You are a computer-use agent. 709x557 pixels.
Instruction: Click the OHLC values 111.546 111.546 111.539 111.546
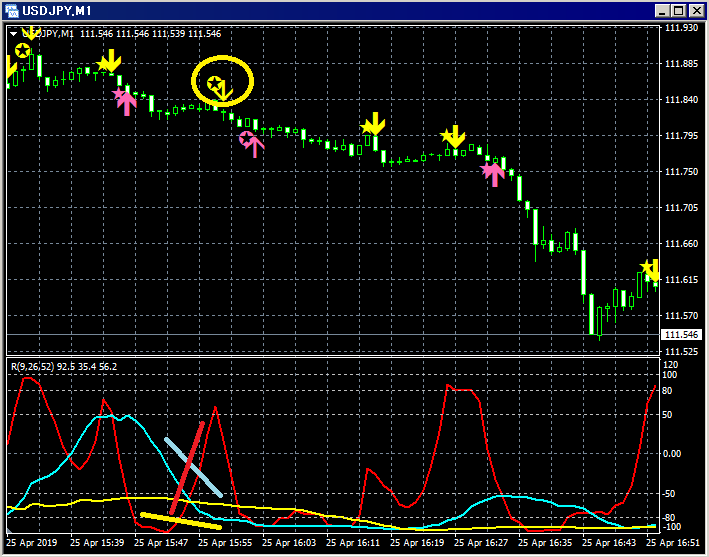pos(151,33)
